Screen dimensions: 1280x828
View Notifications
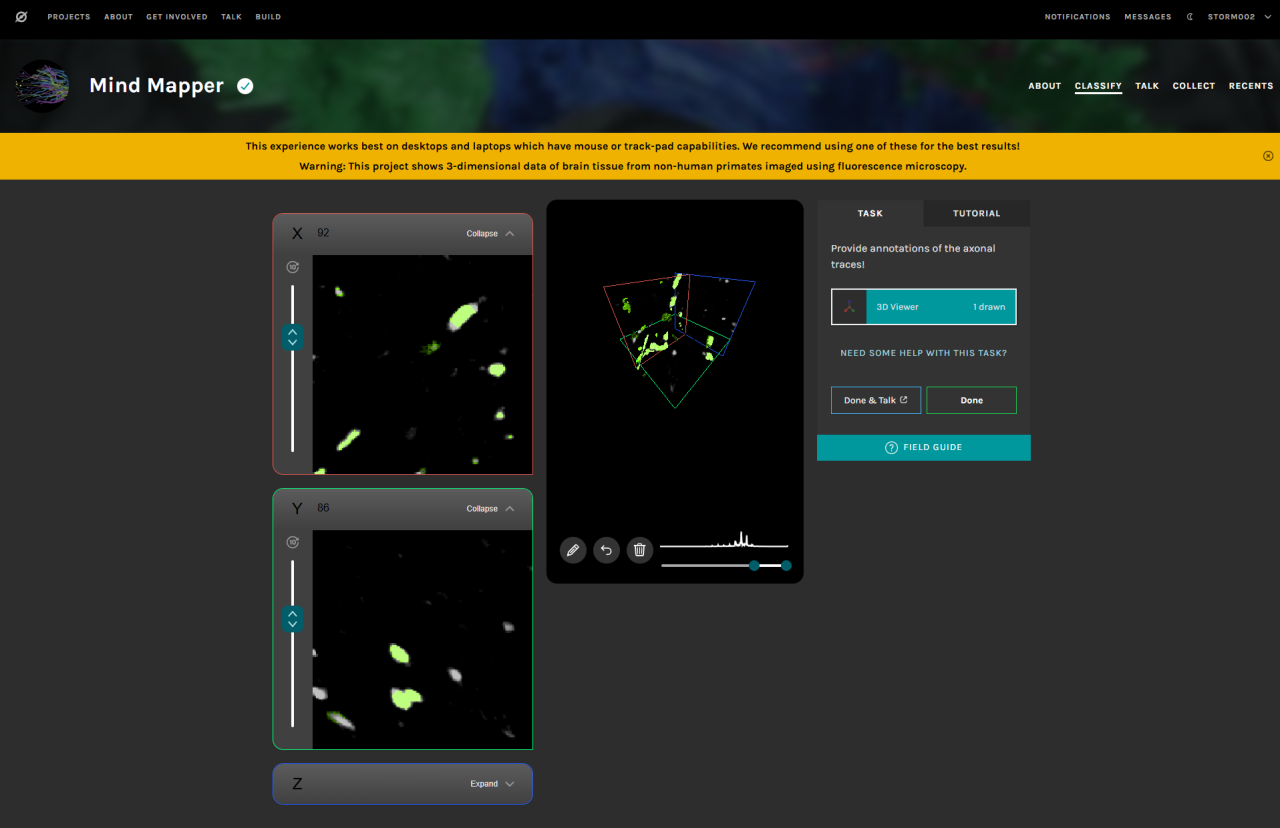click(x=1078, y=17)
